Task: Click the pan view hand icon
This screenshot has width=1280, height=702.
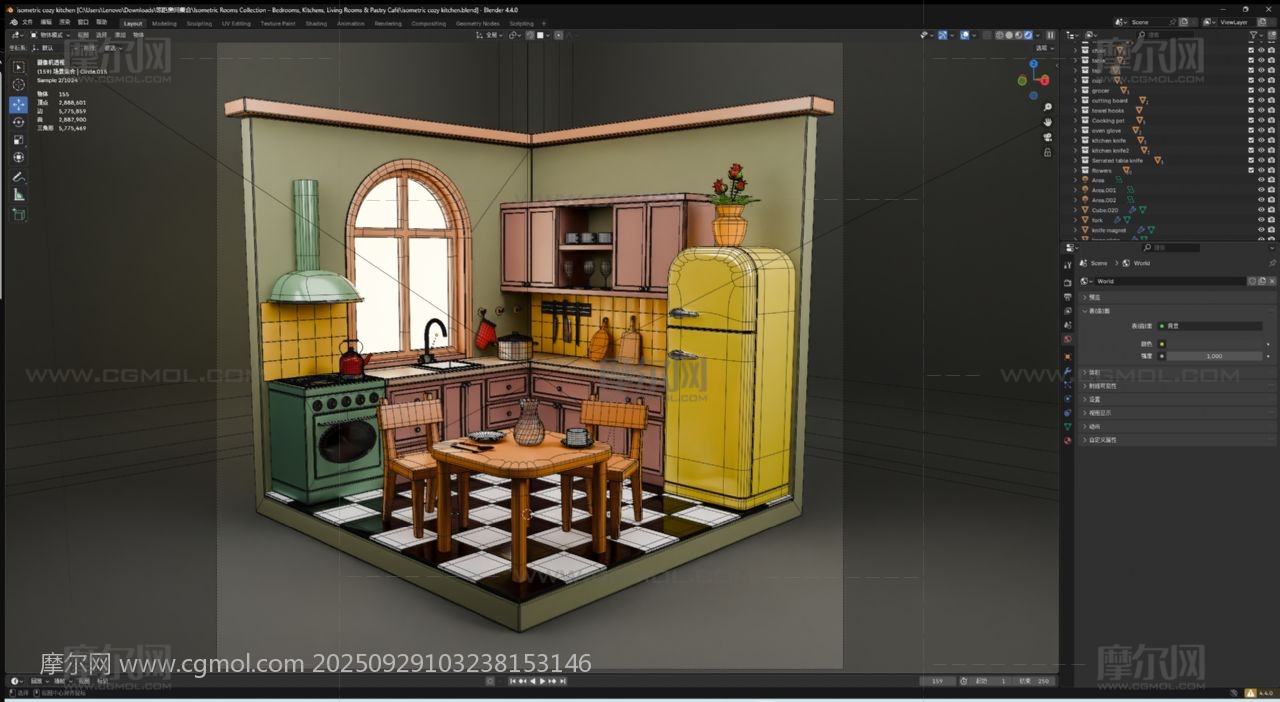Action: coord(1047,122)
